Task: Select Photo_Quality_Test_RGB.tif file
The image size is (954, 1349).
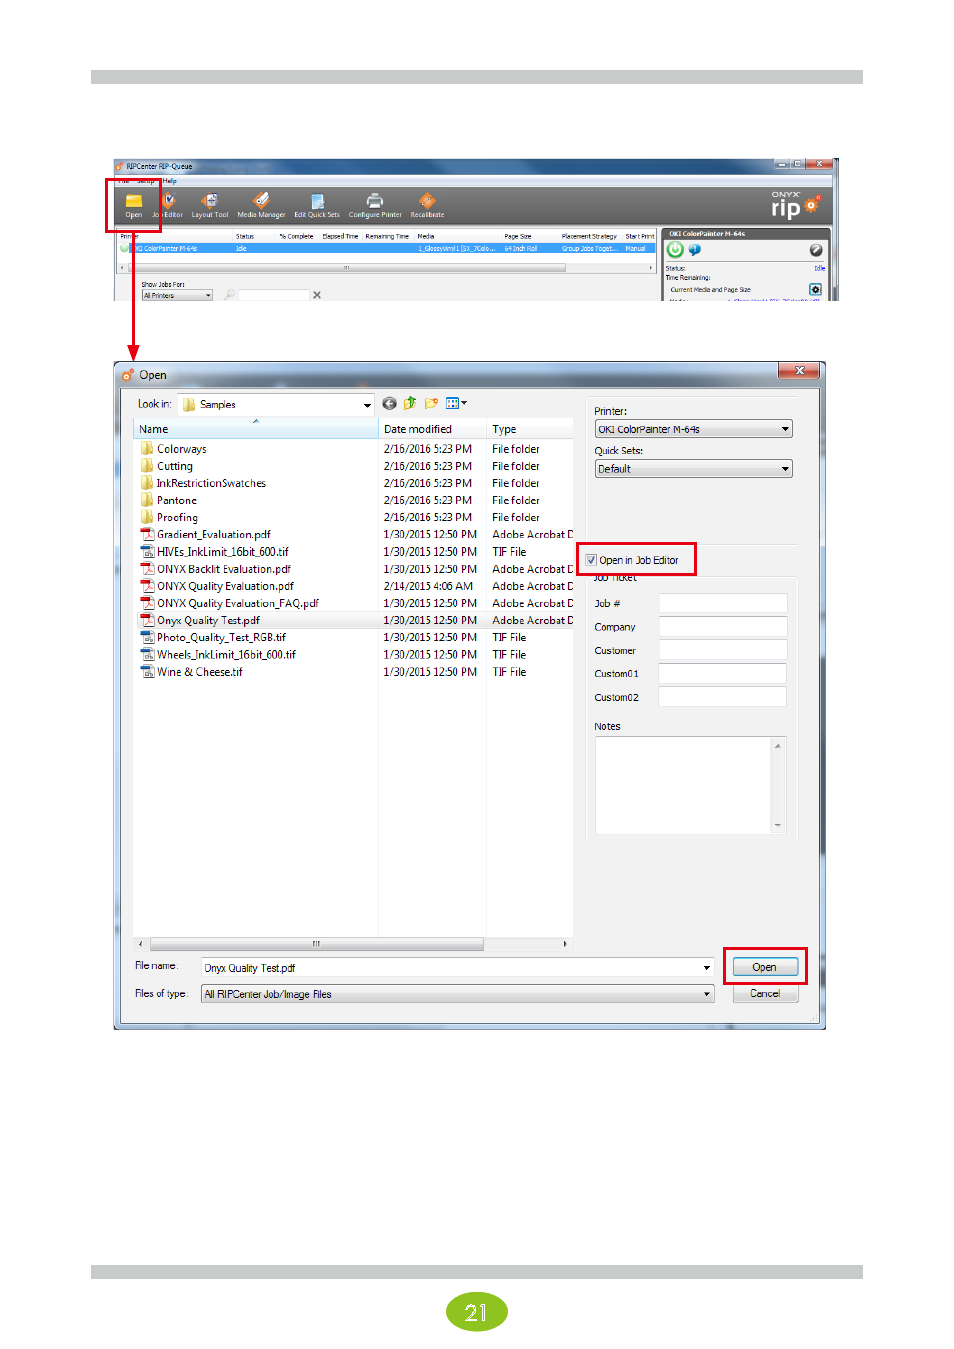Action: [221, 637]
